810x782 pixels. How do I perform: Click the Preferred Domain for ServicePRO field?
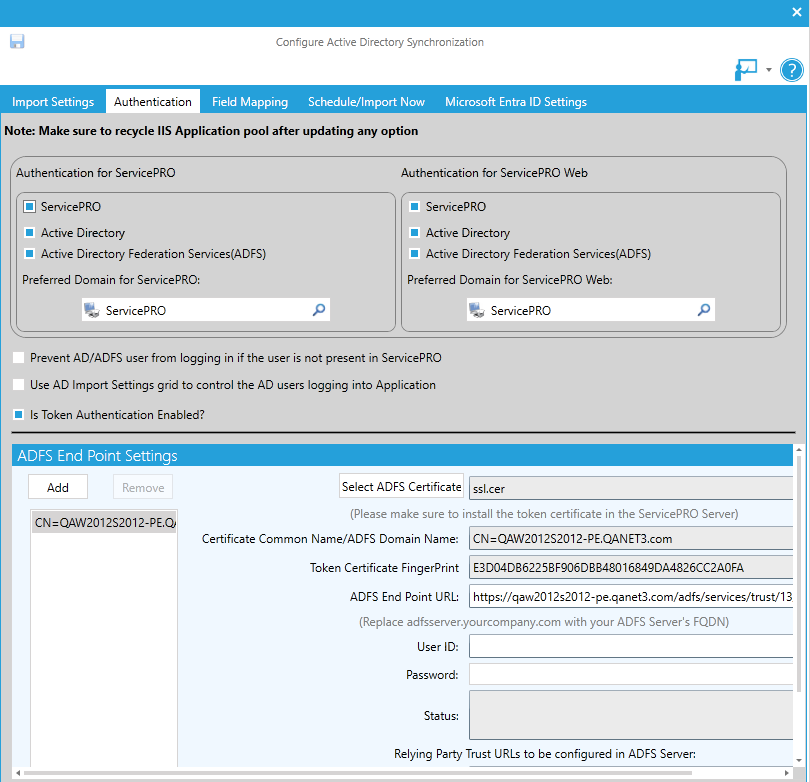point(206,310)
